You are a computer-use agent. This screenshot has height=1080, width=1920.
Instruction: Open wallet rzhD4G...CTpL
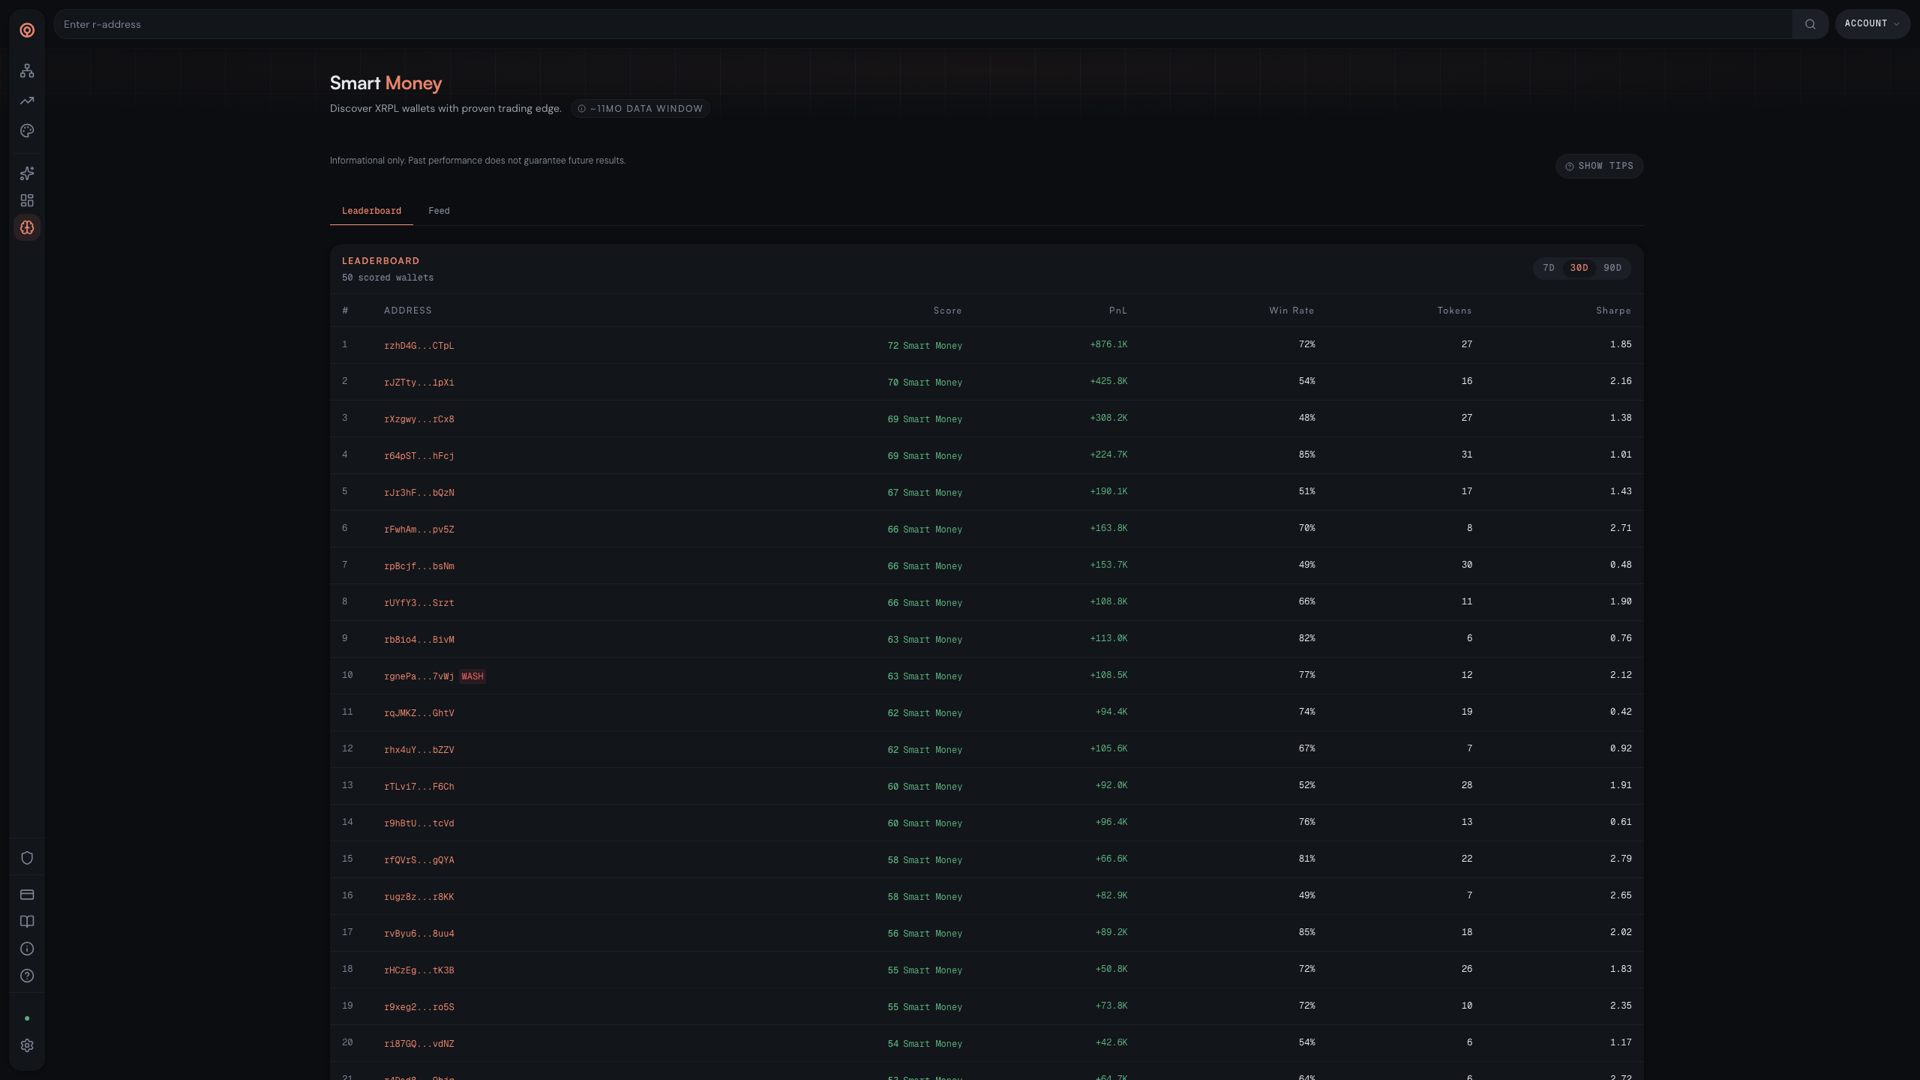point(419,346)
